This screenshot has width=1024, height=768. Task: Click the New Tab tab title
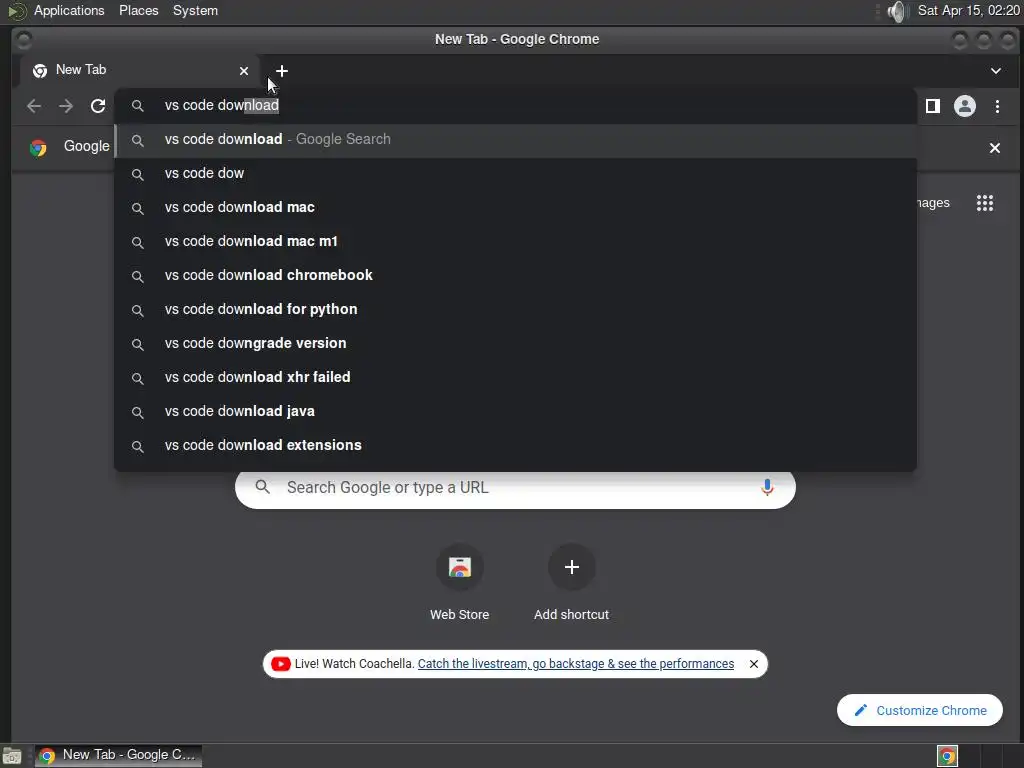click(81, 70)
